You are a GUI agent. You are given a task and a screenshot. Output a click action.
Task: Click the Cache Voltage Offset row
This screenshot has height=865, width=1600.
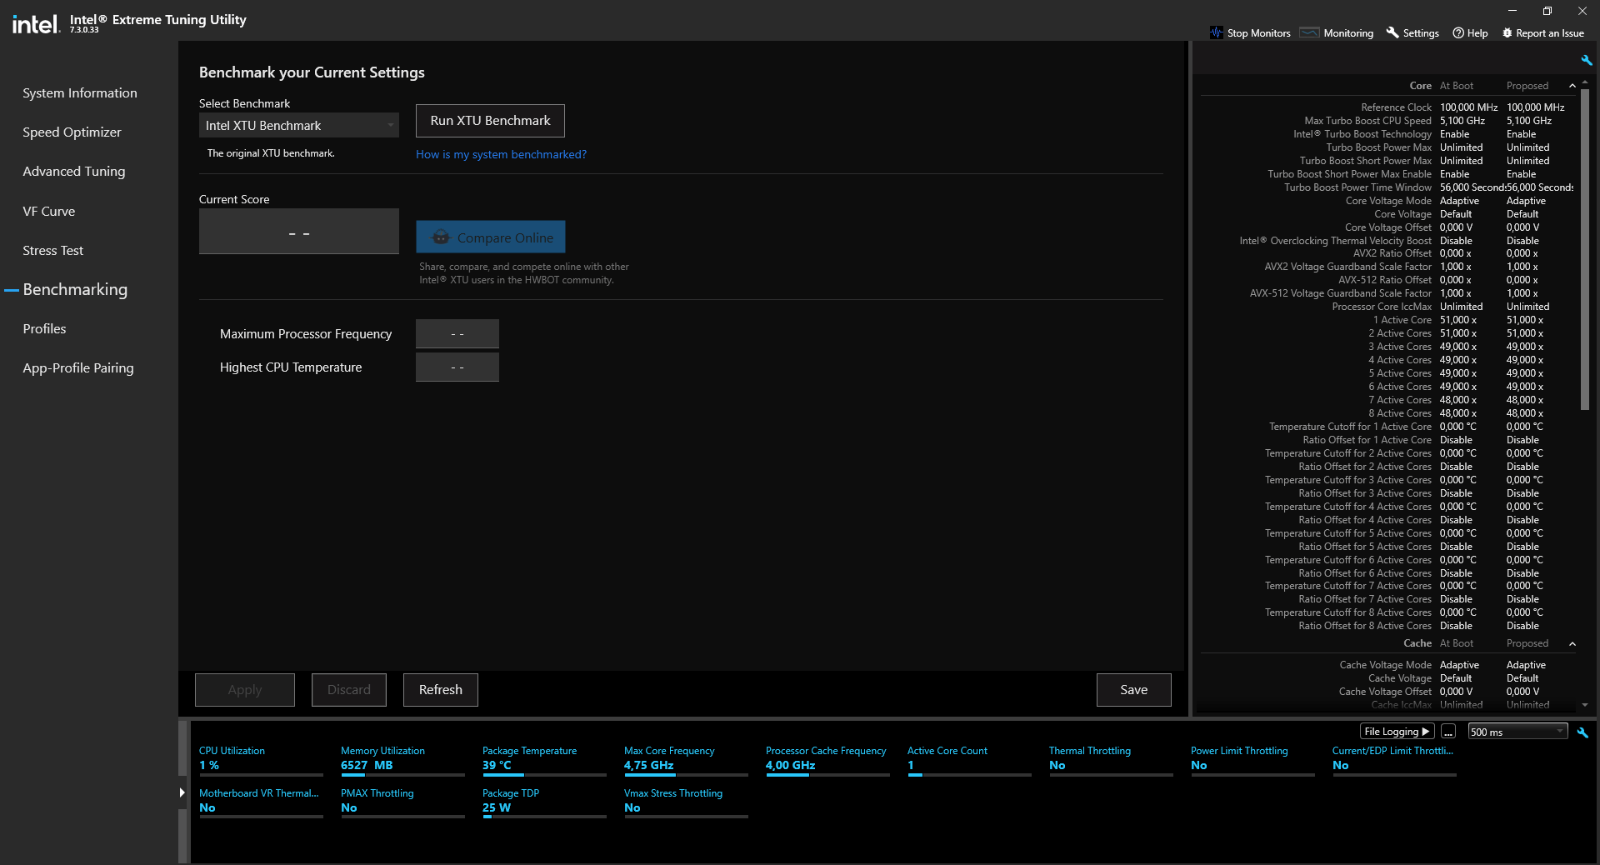coord(1388,691)
